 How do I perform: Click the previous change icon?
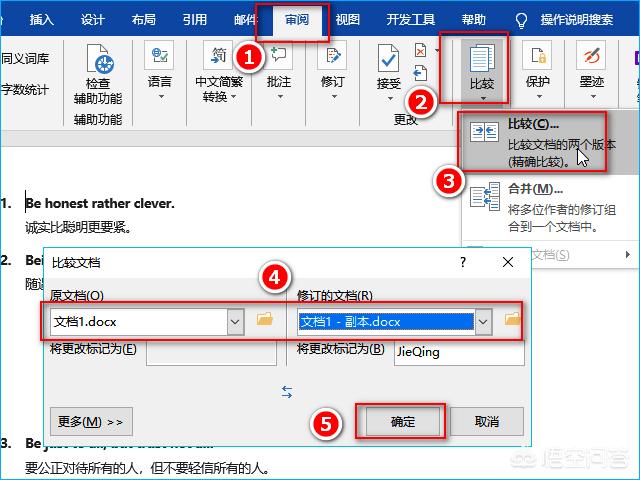tap(420, 73)
